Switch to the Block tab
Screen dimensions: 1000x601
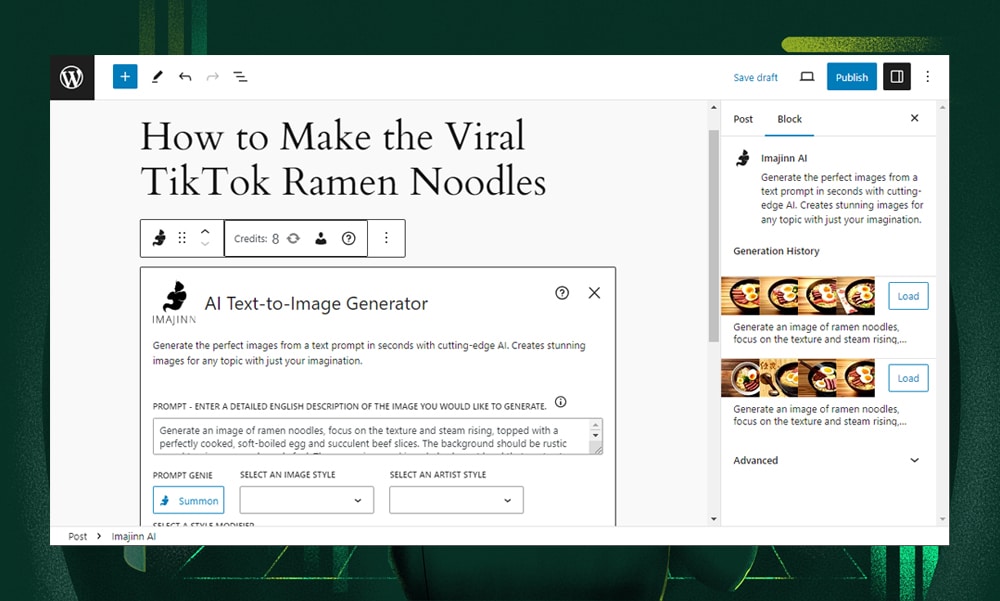[790, 119]
